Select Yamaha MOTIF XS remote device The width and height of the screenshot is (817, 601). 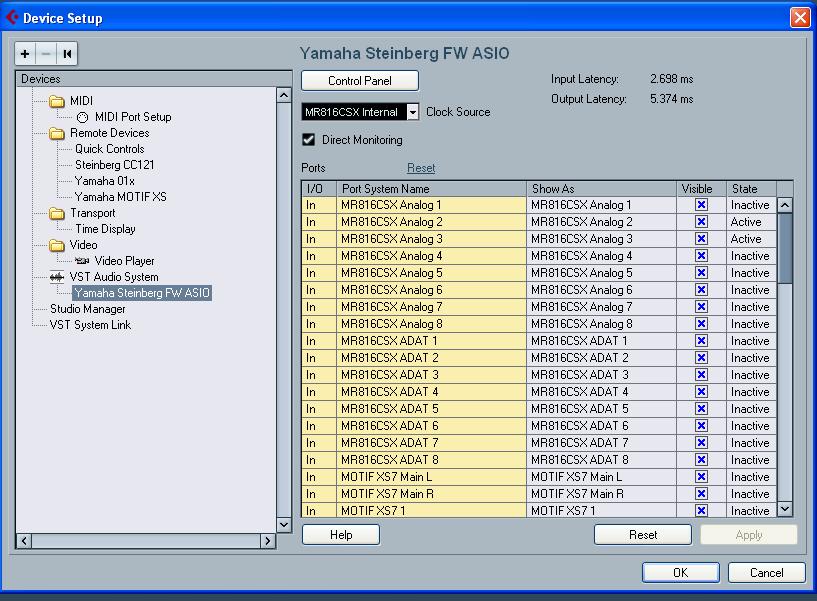(x=120, y=197)
